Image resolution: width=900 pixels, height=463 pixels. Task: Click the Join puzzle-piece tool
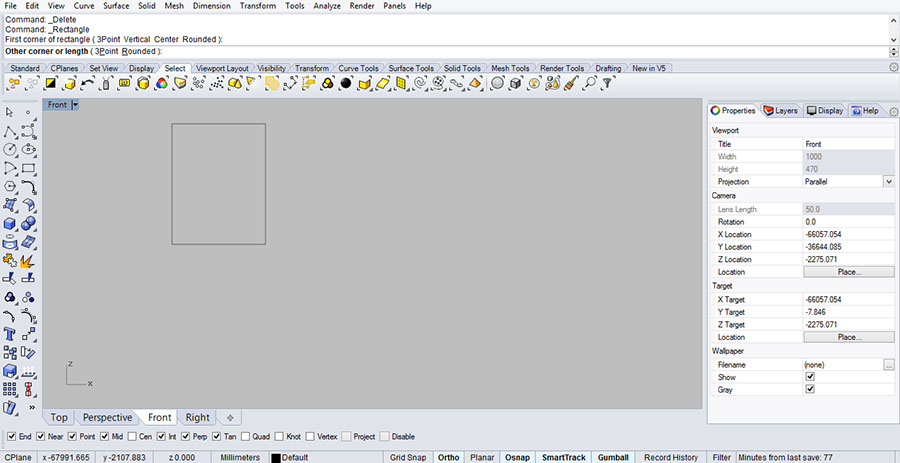pyautogui.click(x=9, y=261)
